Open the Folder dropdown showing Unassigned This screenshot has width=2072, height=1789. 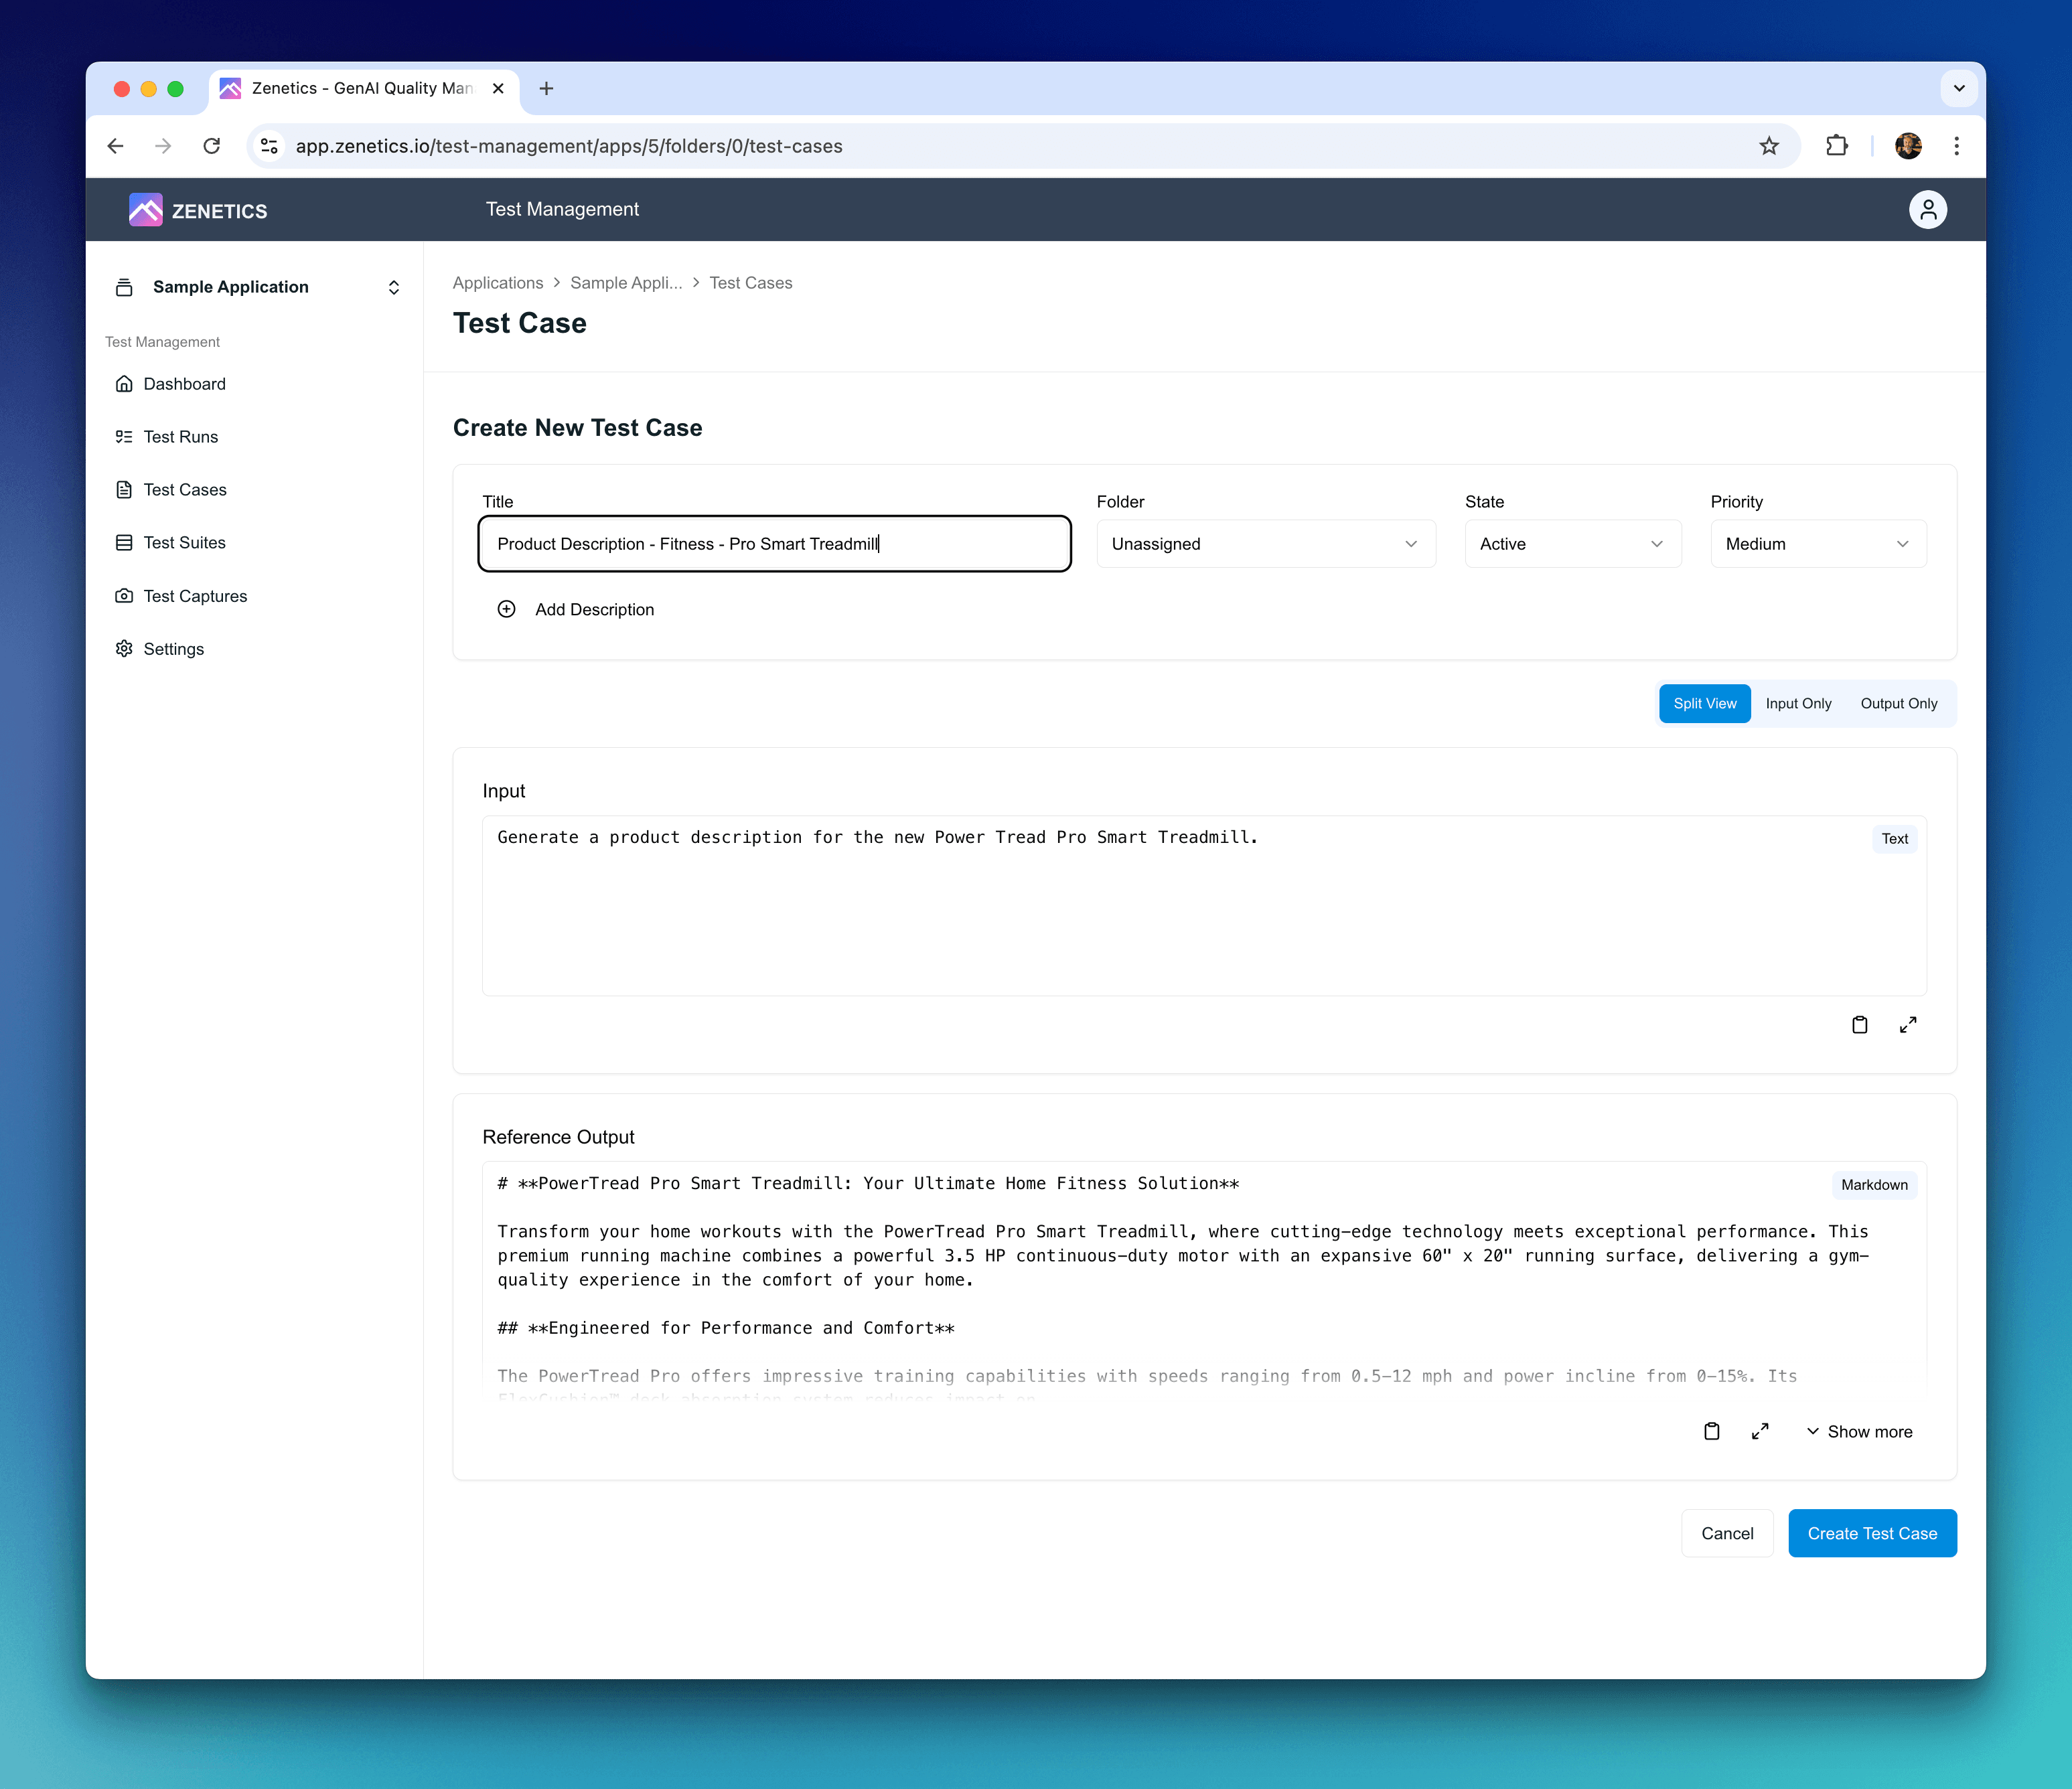[x=1264, y=543]
